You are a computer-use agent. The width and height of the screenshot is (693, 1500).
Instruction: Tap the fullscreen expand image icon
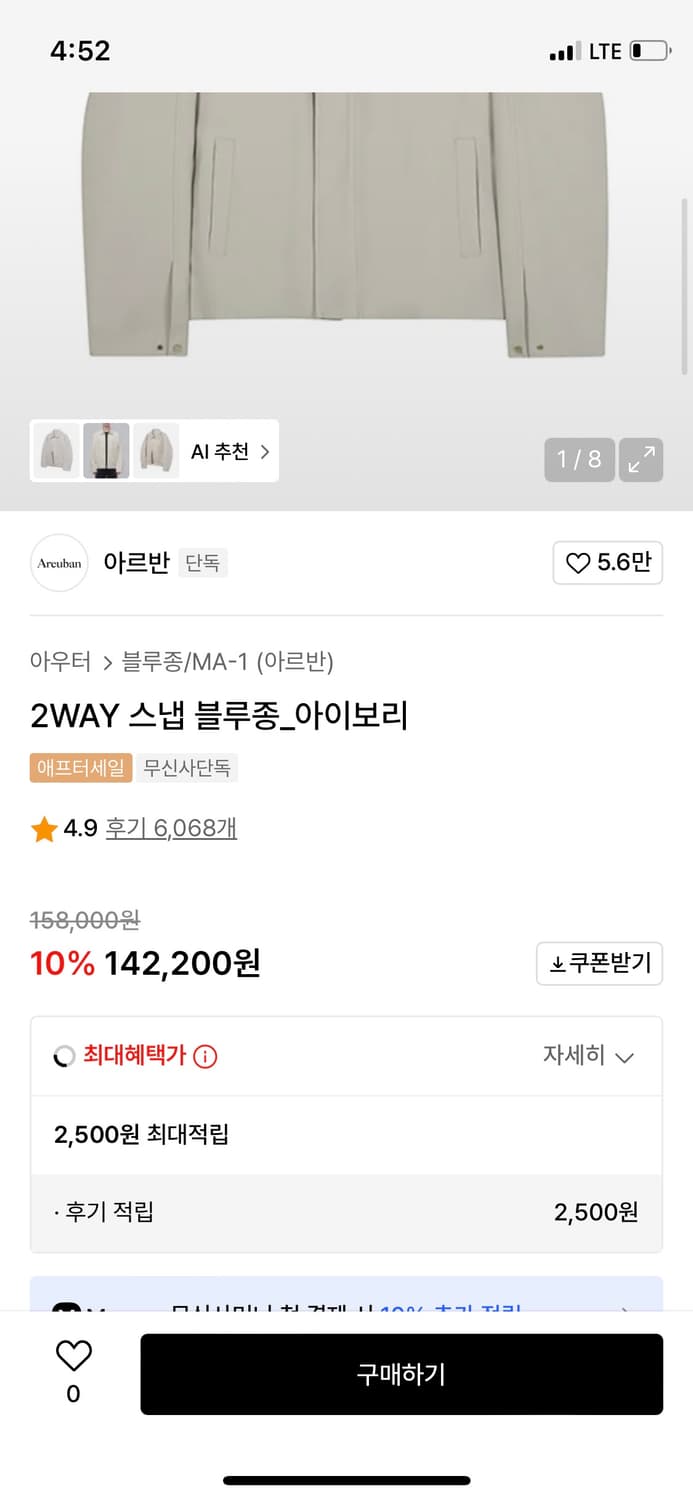[641, 460]
